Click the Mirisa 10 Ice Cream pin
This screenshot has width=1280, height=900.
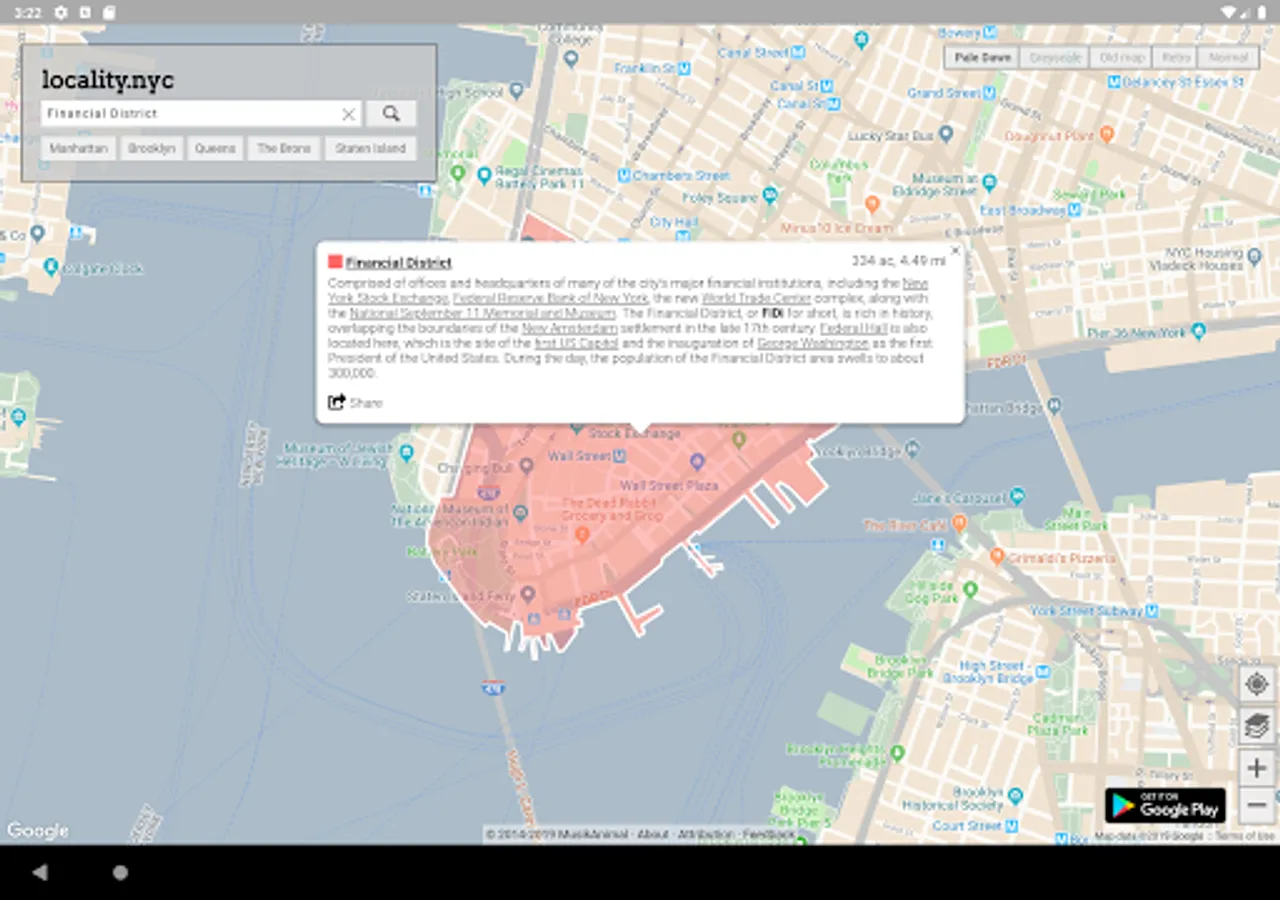pyautogui.click(x=871, y=204)
